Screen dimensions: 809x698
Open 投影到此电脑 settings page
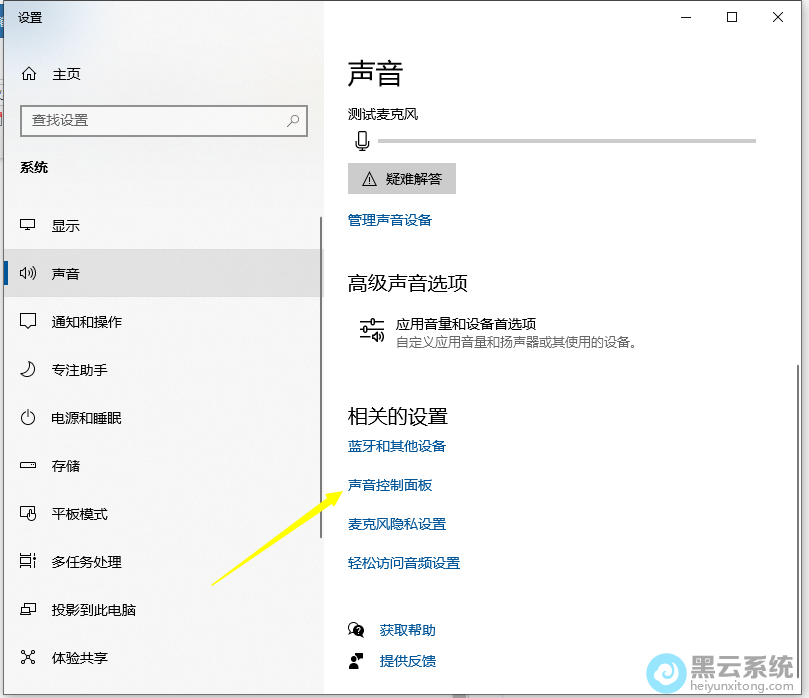pyautogui.click(x=93, y=610)
